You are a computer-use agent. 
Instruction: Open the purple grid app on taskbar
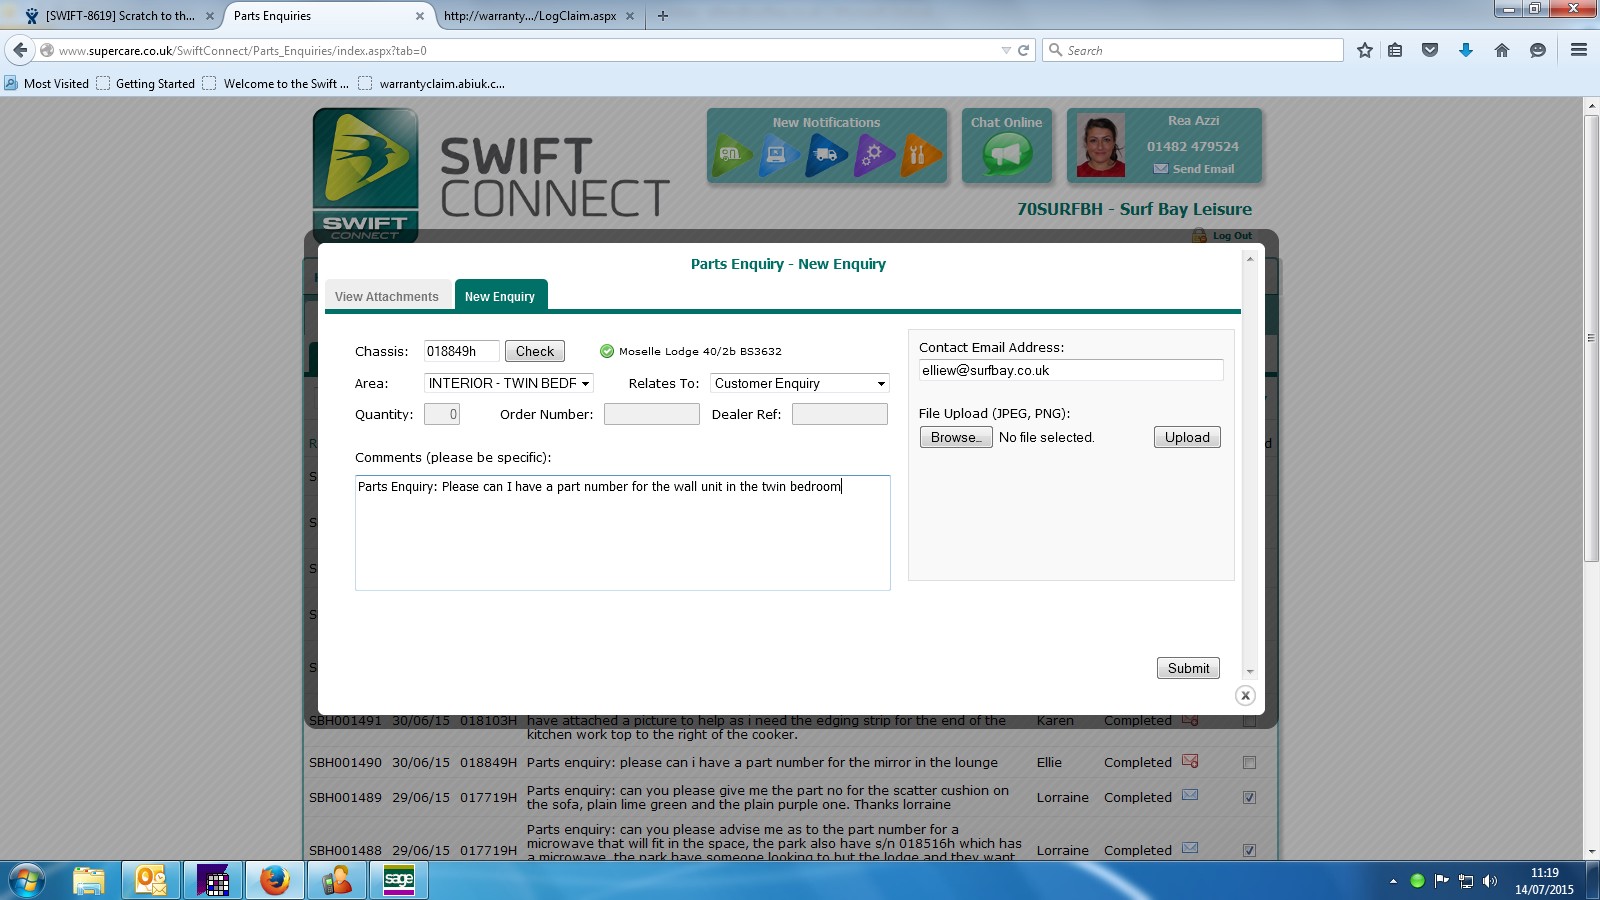pyautogui.click(x=212, y=880)
